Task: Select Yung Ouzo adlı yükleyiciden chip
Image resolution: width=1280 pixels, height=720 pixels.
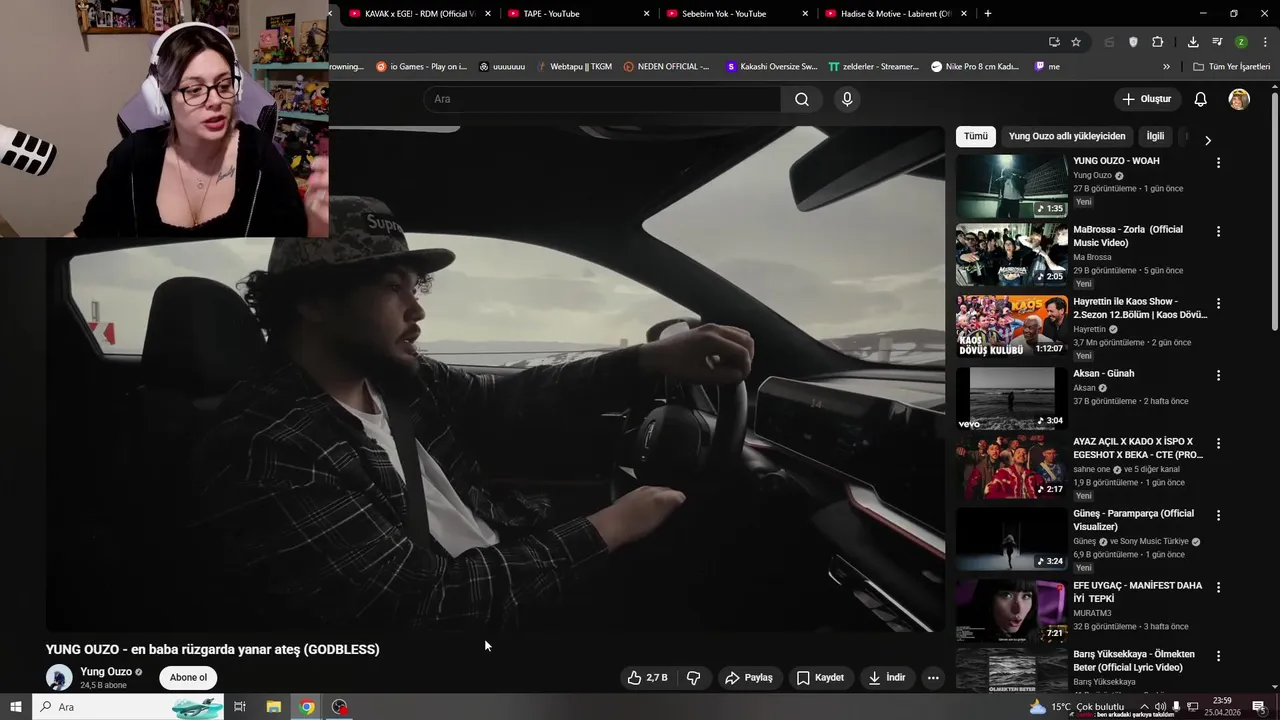Action: [1066, 136]
